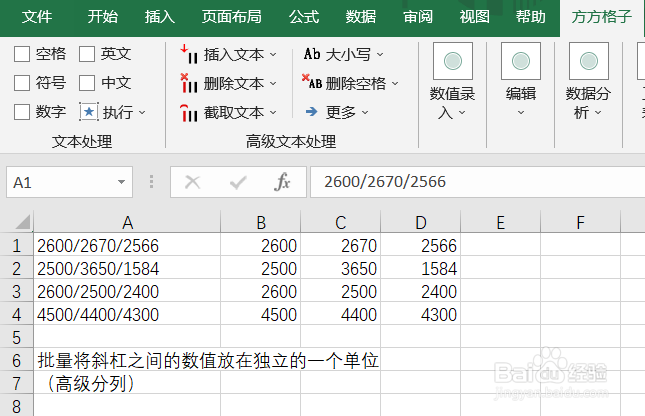The width and height of the screenshot is (645, 416).
Task: Select column A header
Action: (127, 222)
